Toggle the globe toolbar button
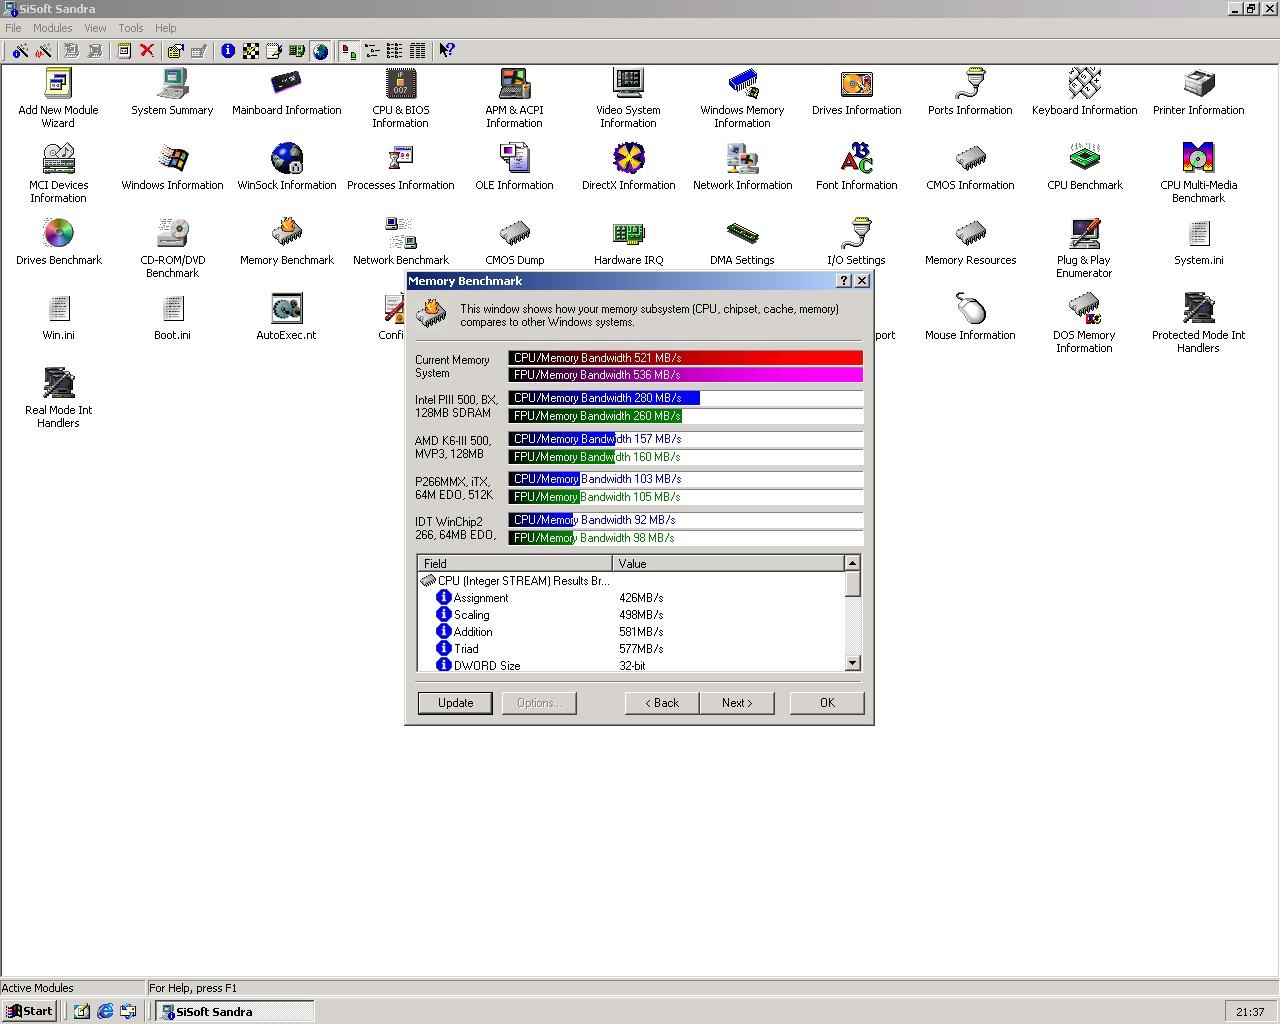1280x1024 pixels. 320,50
